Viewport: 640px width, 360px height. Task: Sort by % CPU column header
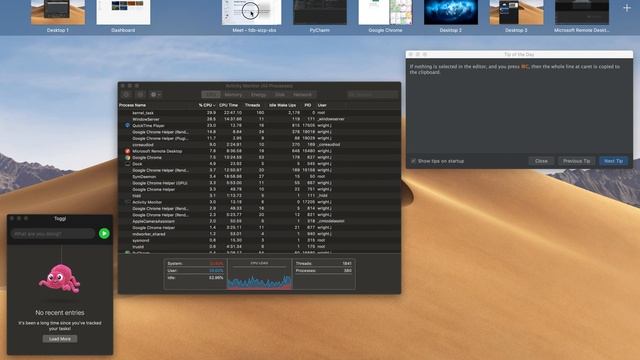click(x=207, y=105)
